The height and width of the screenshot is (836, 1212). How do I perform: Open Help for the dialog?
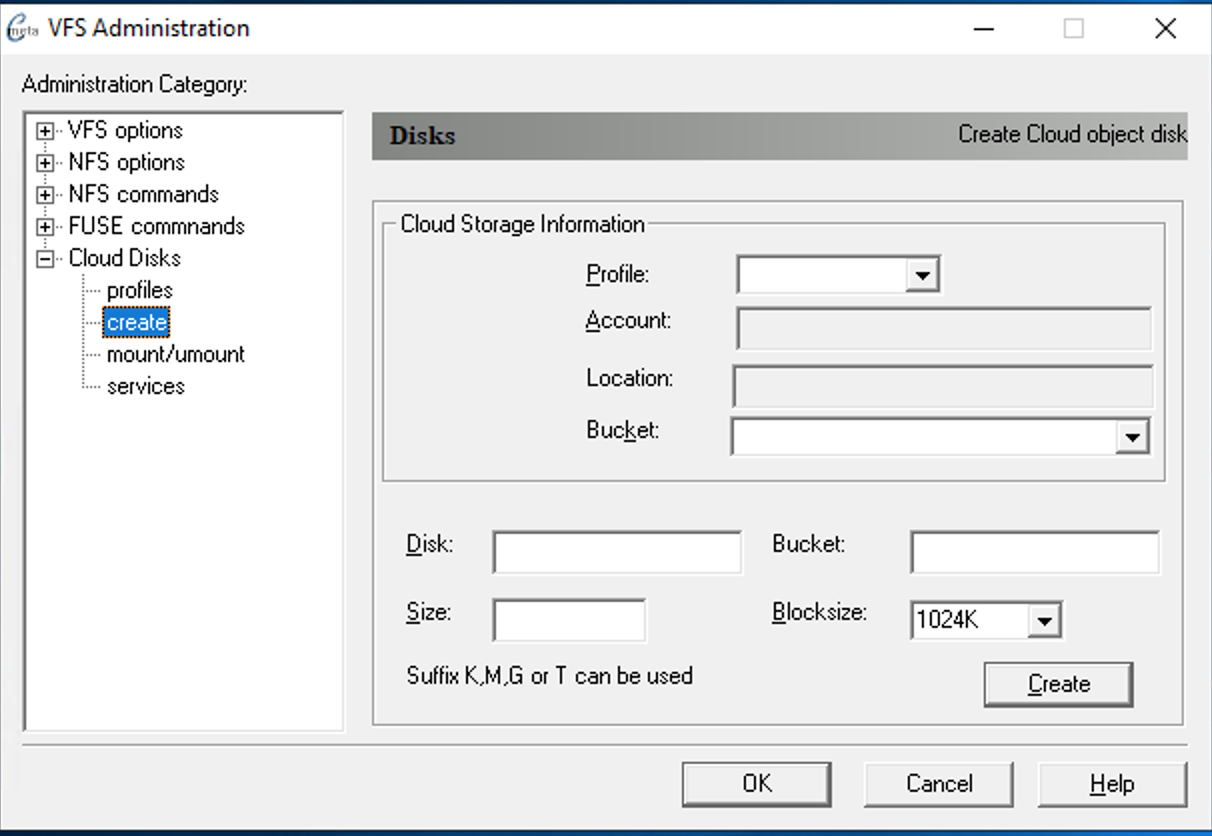pos(1112,784)
